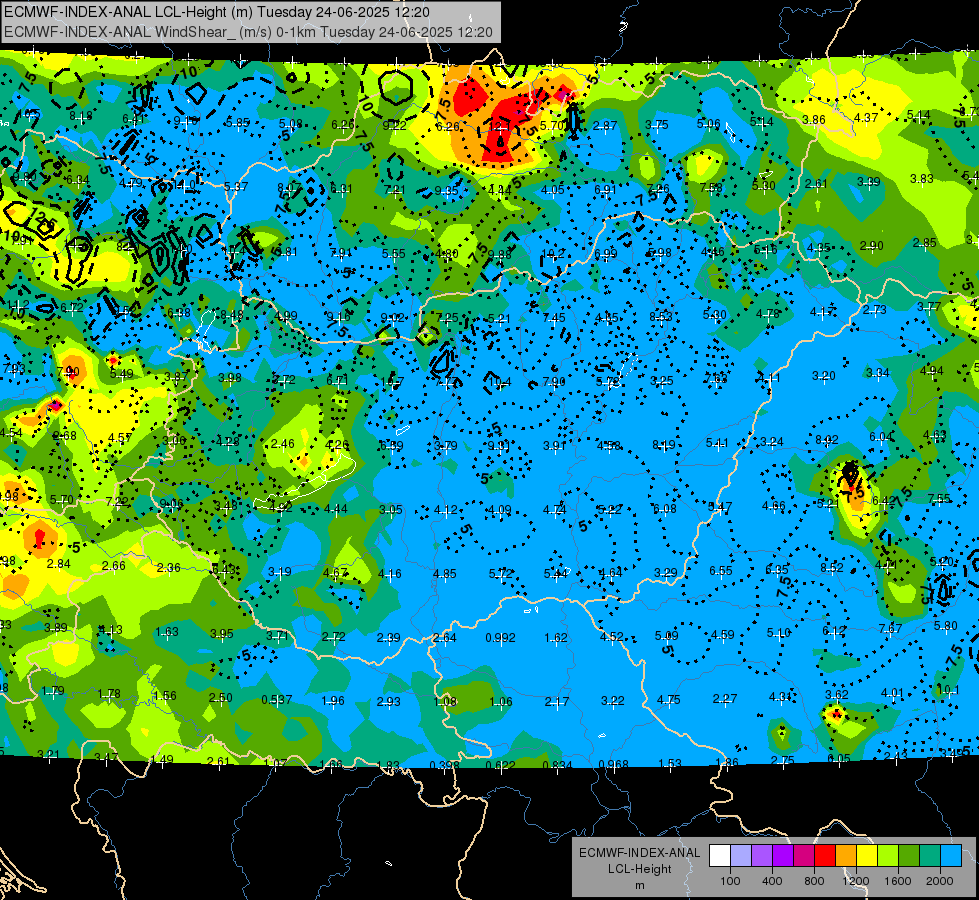Click the legend unit label m
This screenshot has width=979, height=900.
point(640,885)
